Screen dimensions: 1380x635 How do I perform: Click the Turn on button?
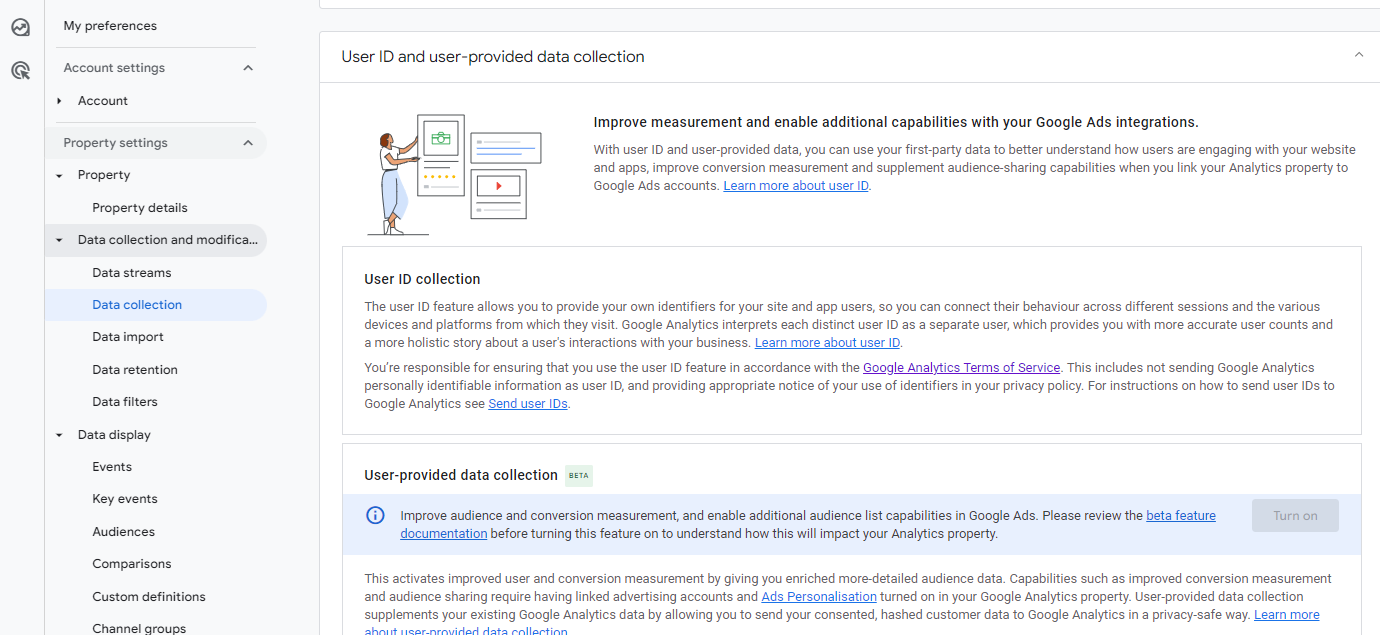point(1295,516)
